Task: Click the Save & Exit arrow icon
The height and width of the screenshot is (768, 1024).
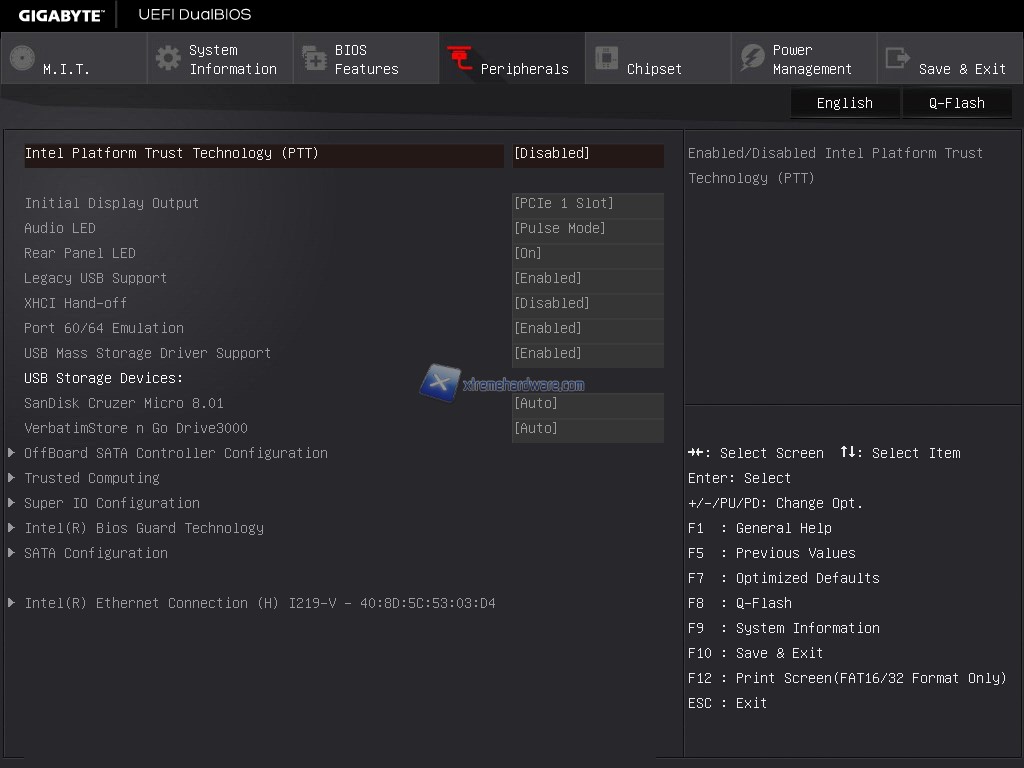Action: (898, 59)
